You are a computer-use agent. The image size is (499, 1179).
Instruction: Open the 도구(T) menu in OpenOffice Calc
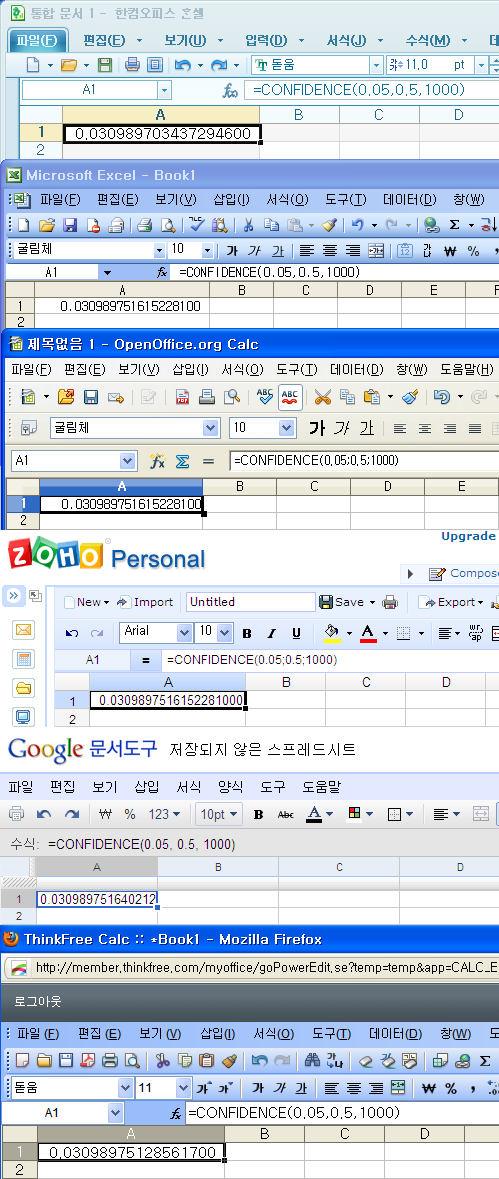point(297,369)
